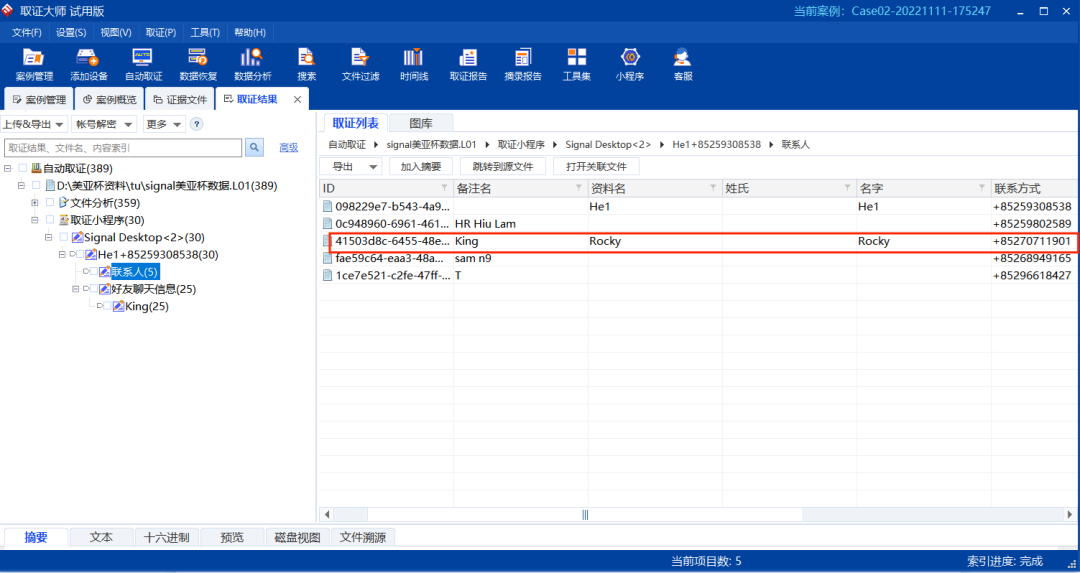
Task: Click the 高级 advanced search link
Action: 288,148
